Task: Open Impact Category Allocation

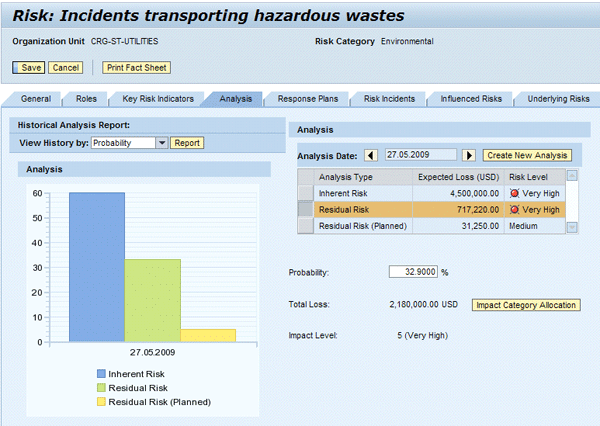Action: click(x=525, y=304)
